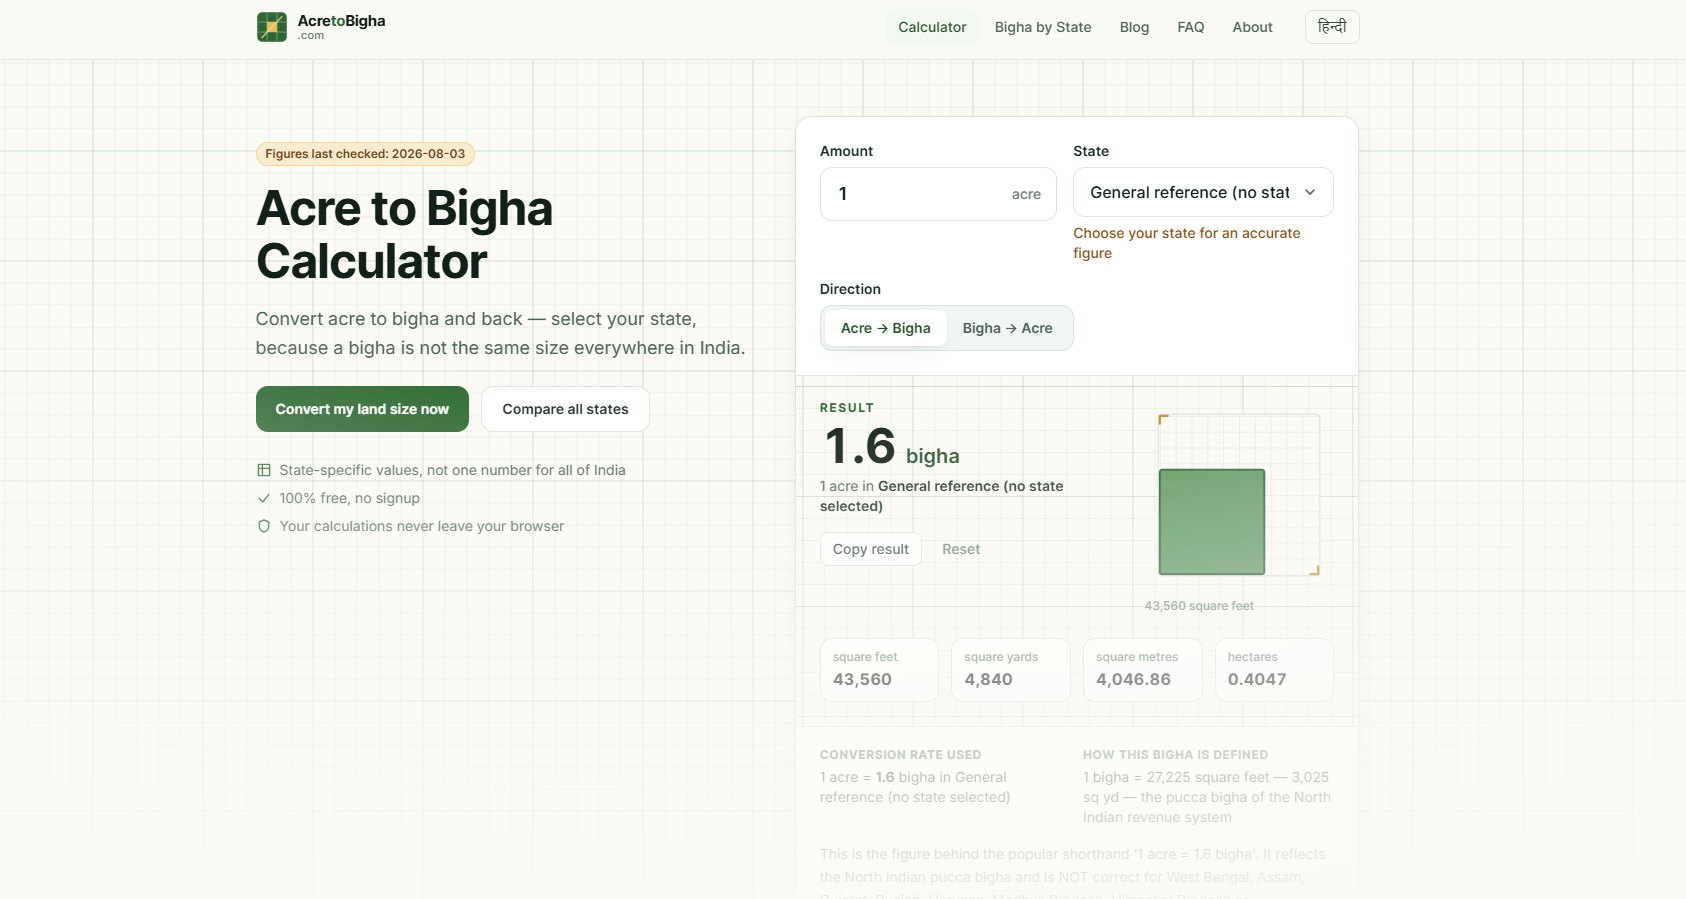
Task: Reset the calculator
Action: [x=961, y=549]
